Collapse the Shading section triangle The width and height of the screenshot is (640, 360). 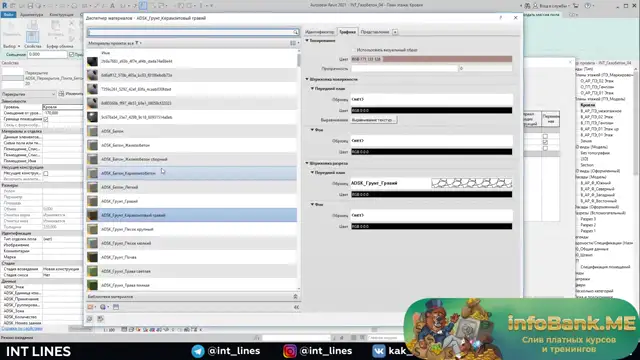click(307, 41)
